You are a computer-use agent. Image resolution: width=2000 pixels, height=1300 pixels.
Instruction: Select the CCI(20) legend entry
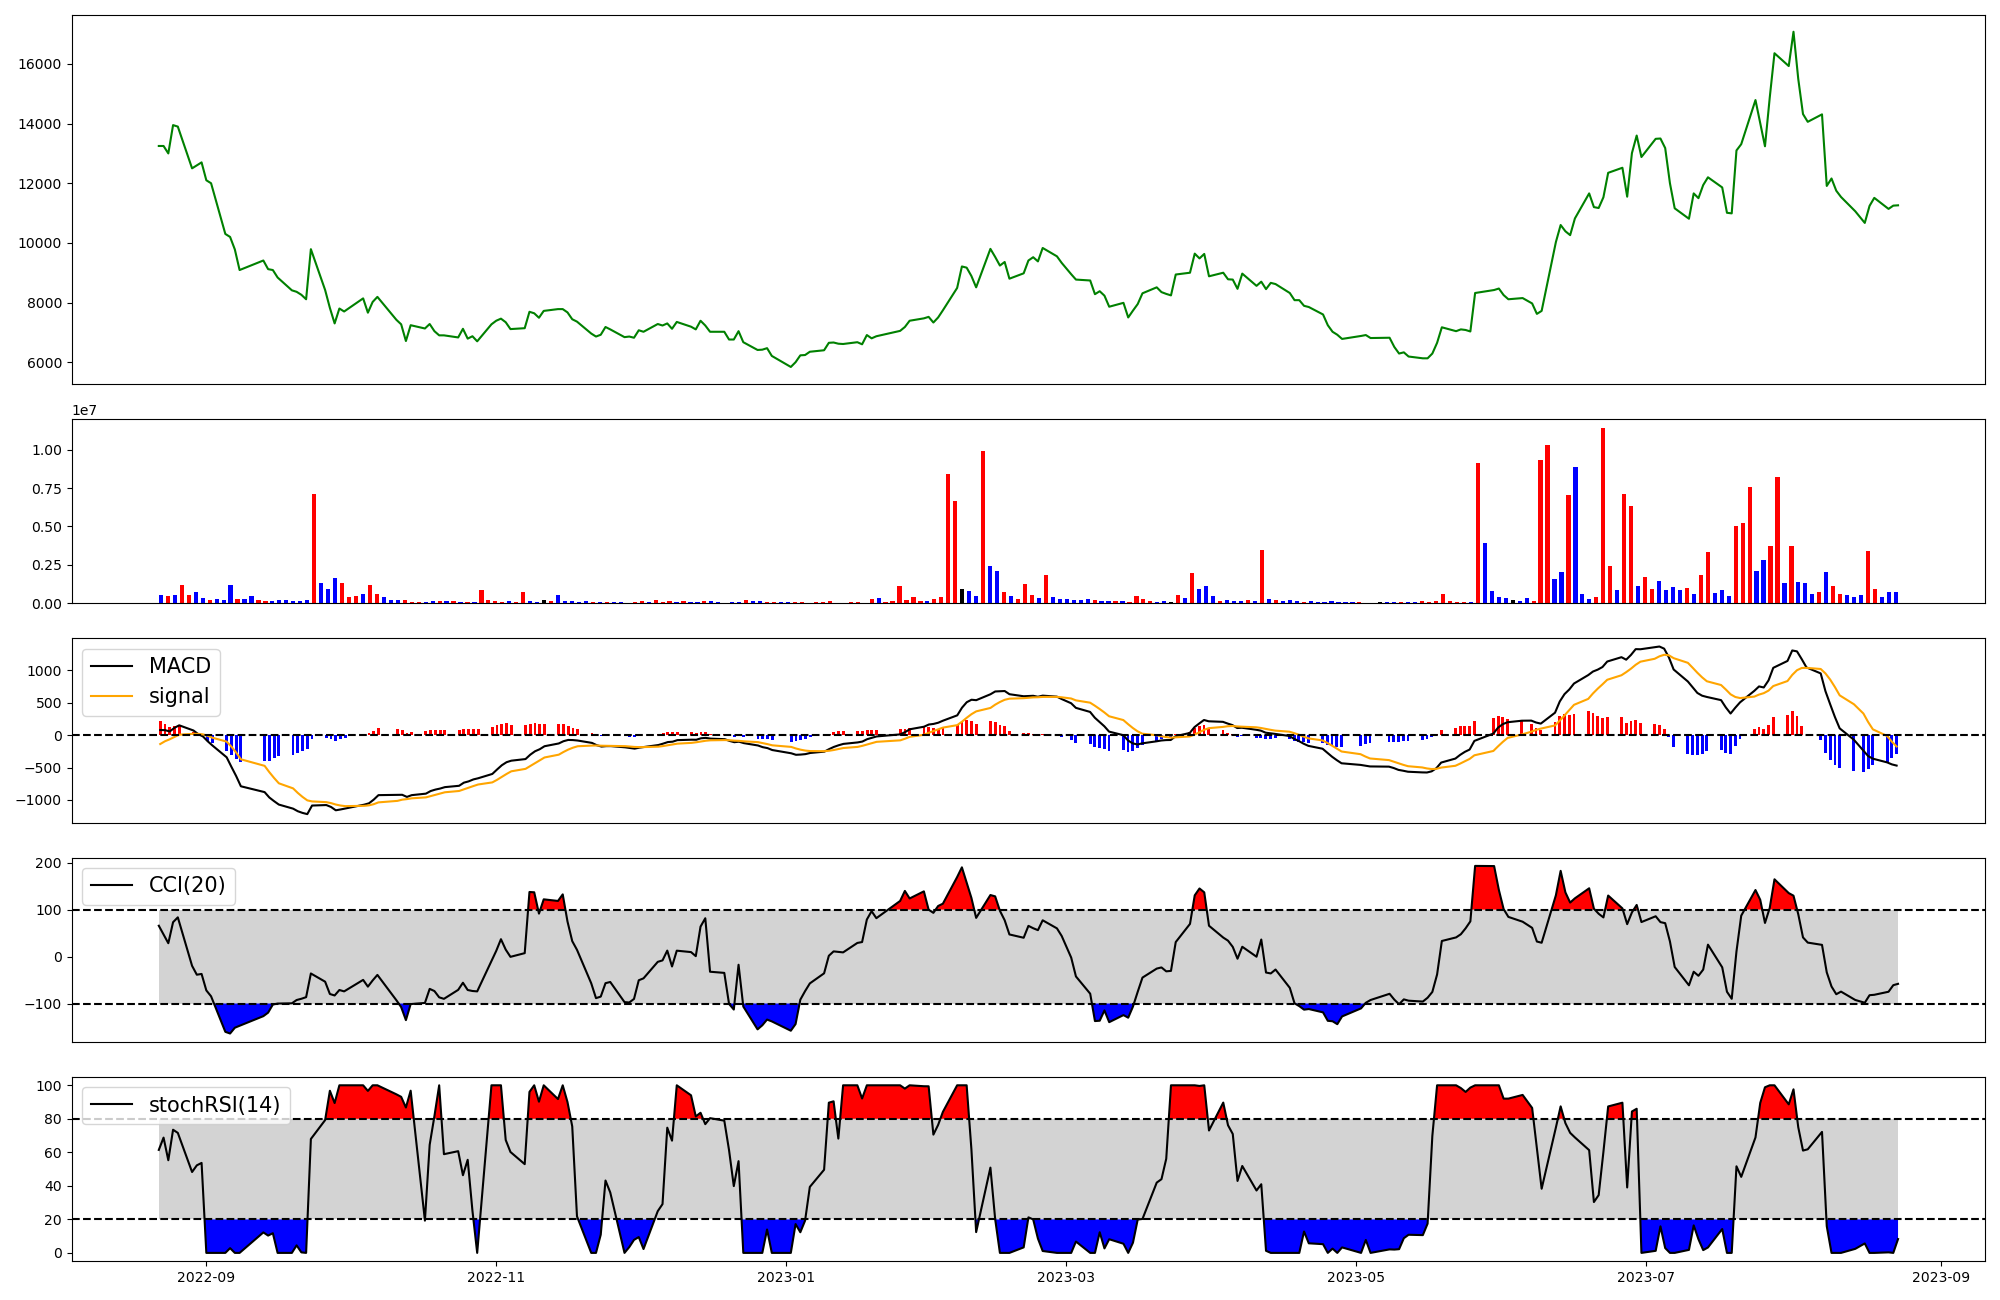click(x=187, y=885)
